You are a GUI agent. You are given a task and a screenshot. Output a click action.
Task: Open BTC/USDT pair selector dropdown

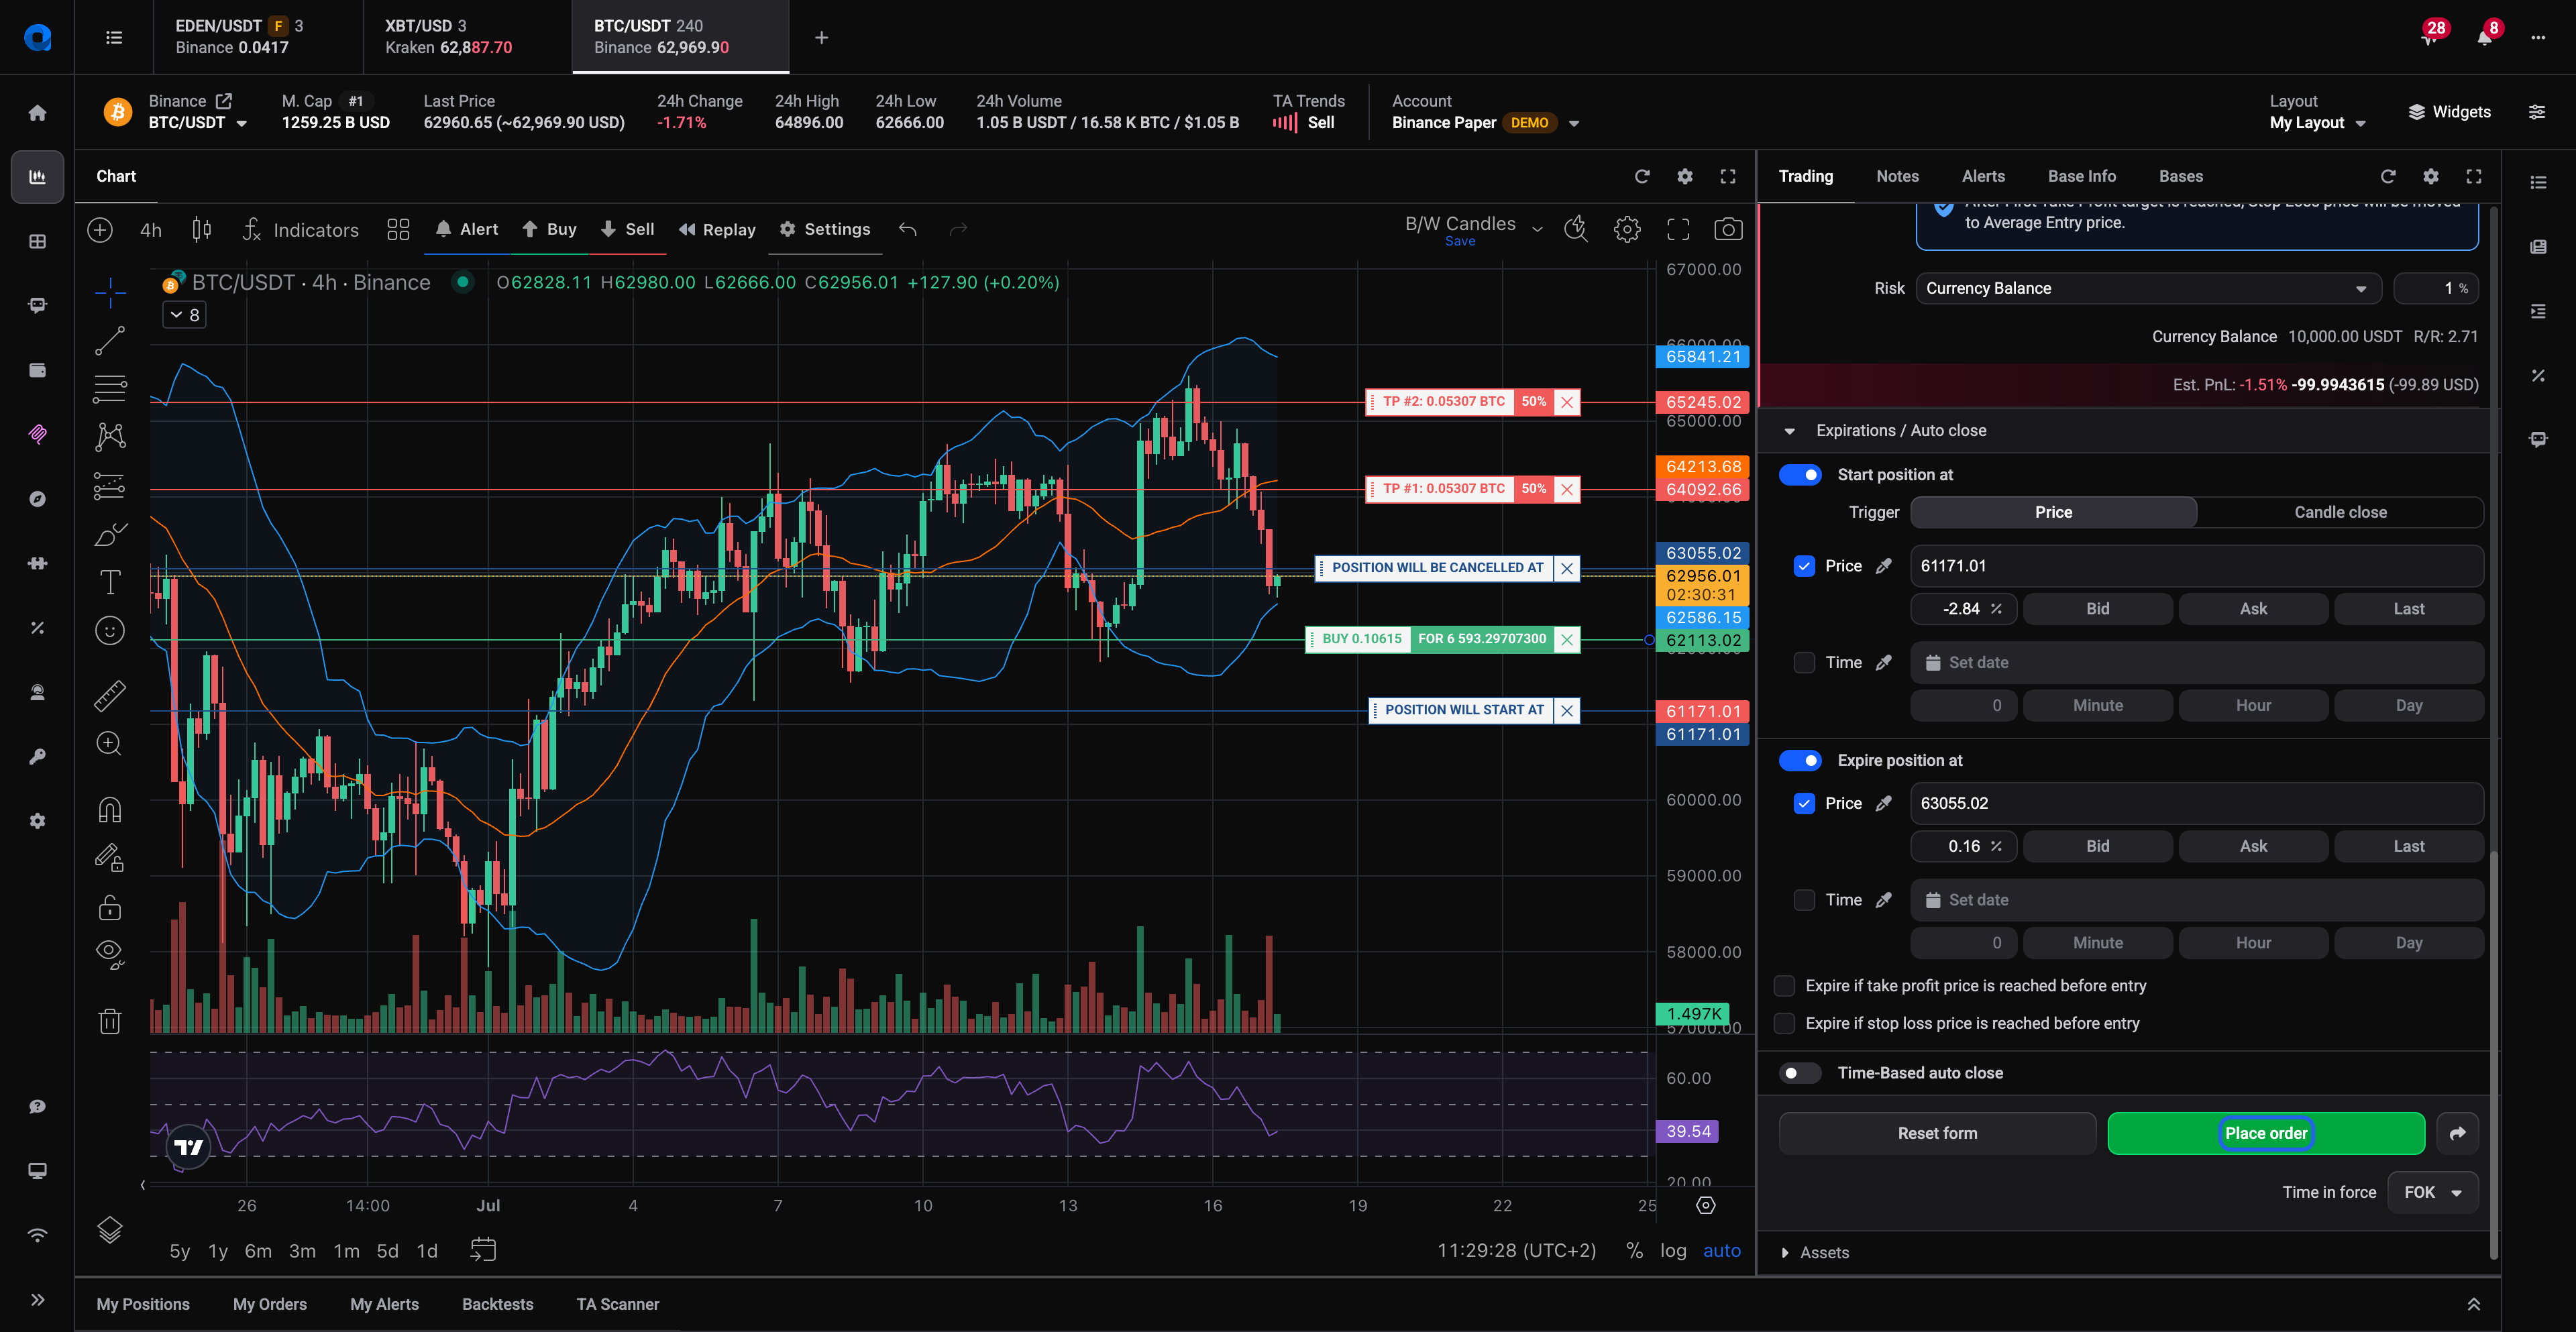click(198, 123)
